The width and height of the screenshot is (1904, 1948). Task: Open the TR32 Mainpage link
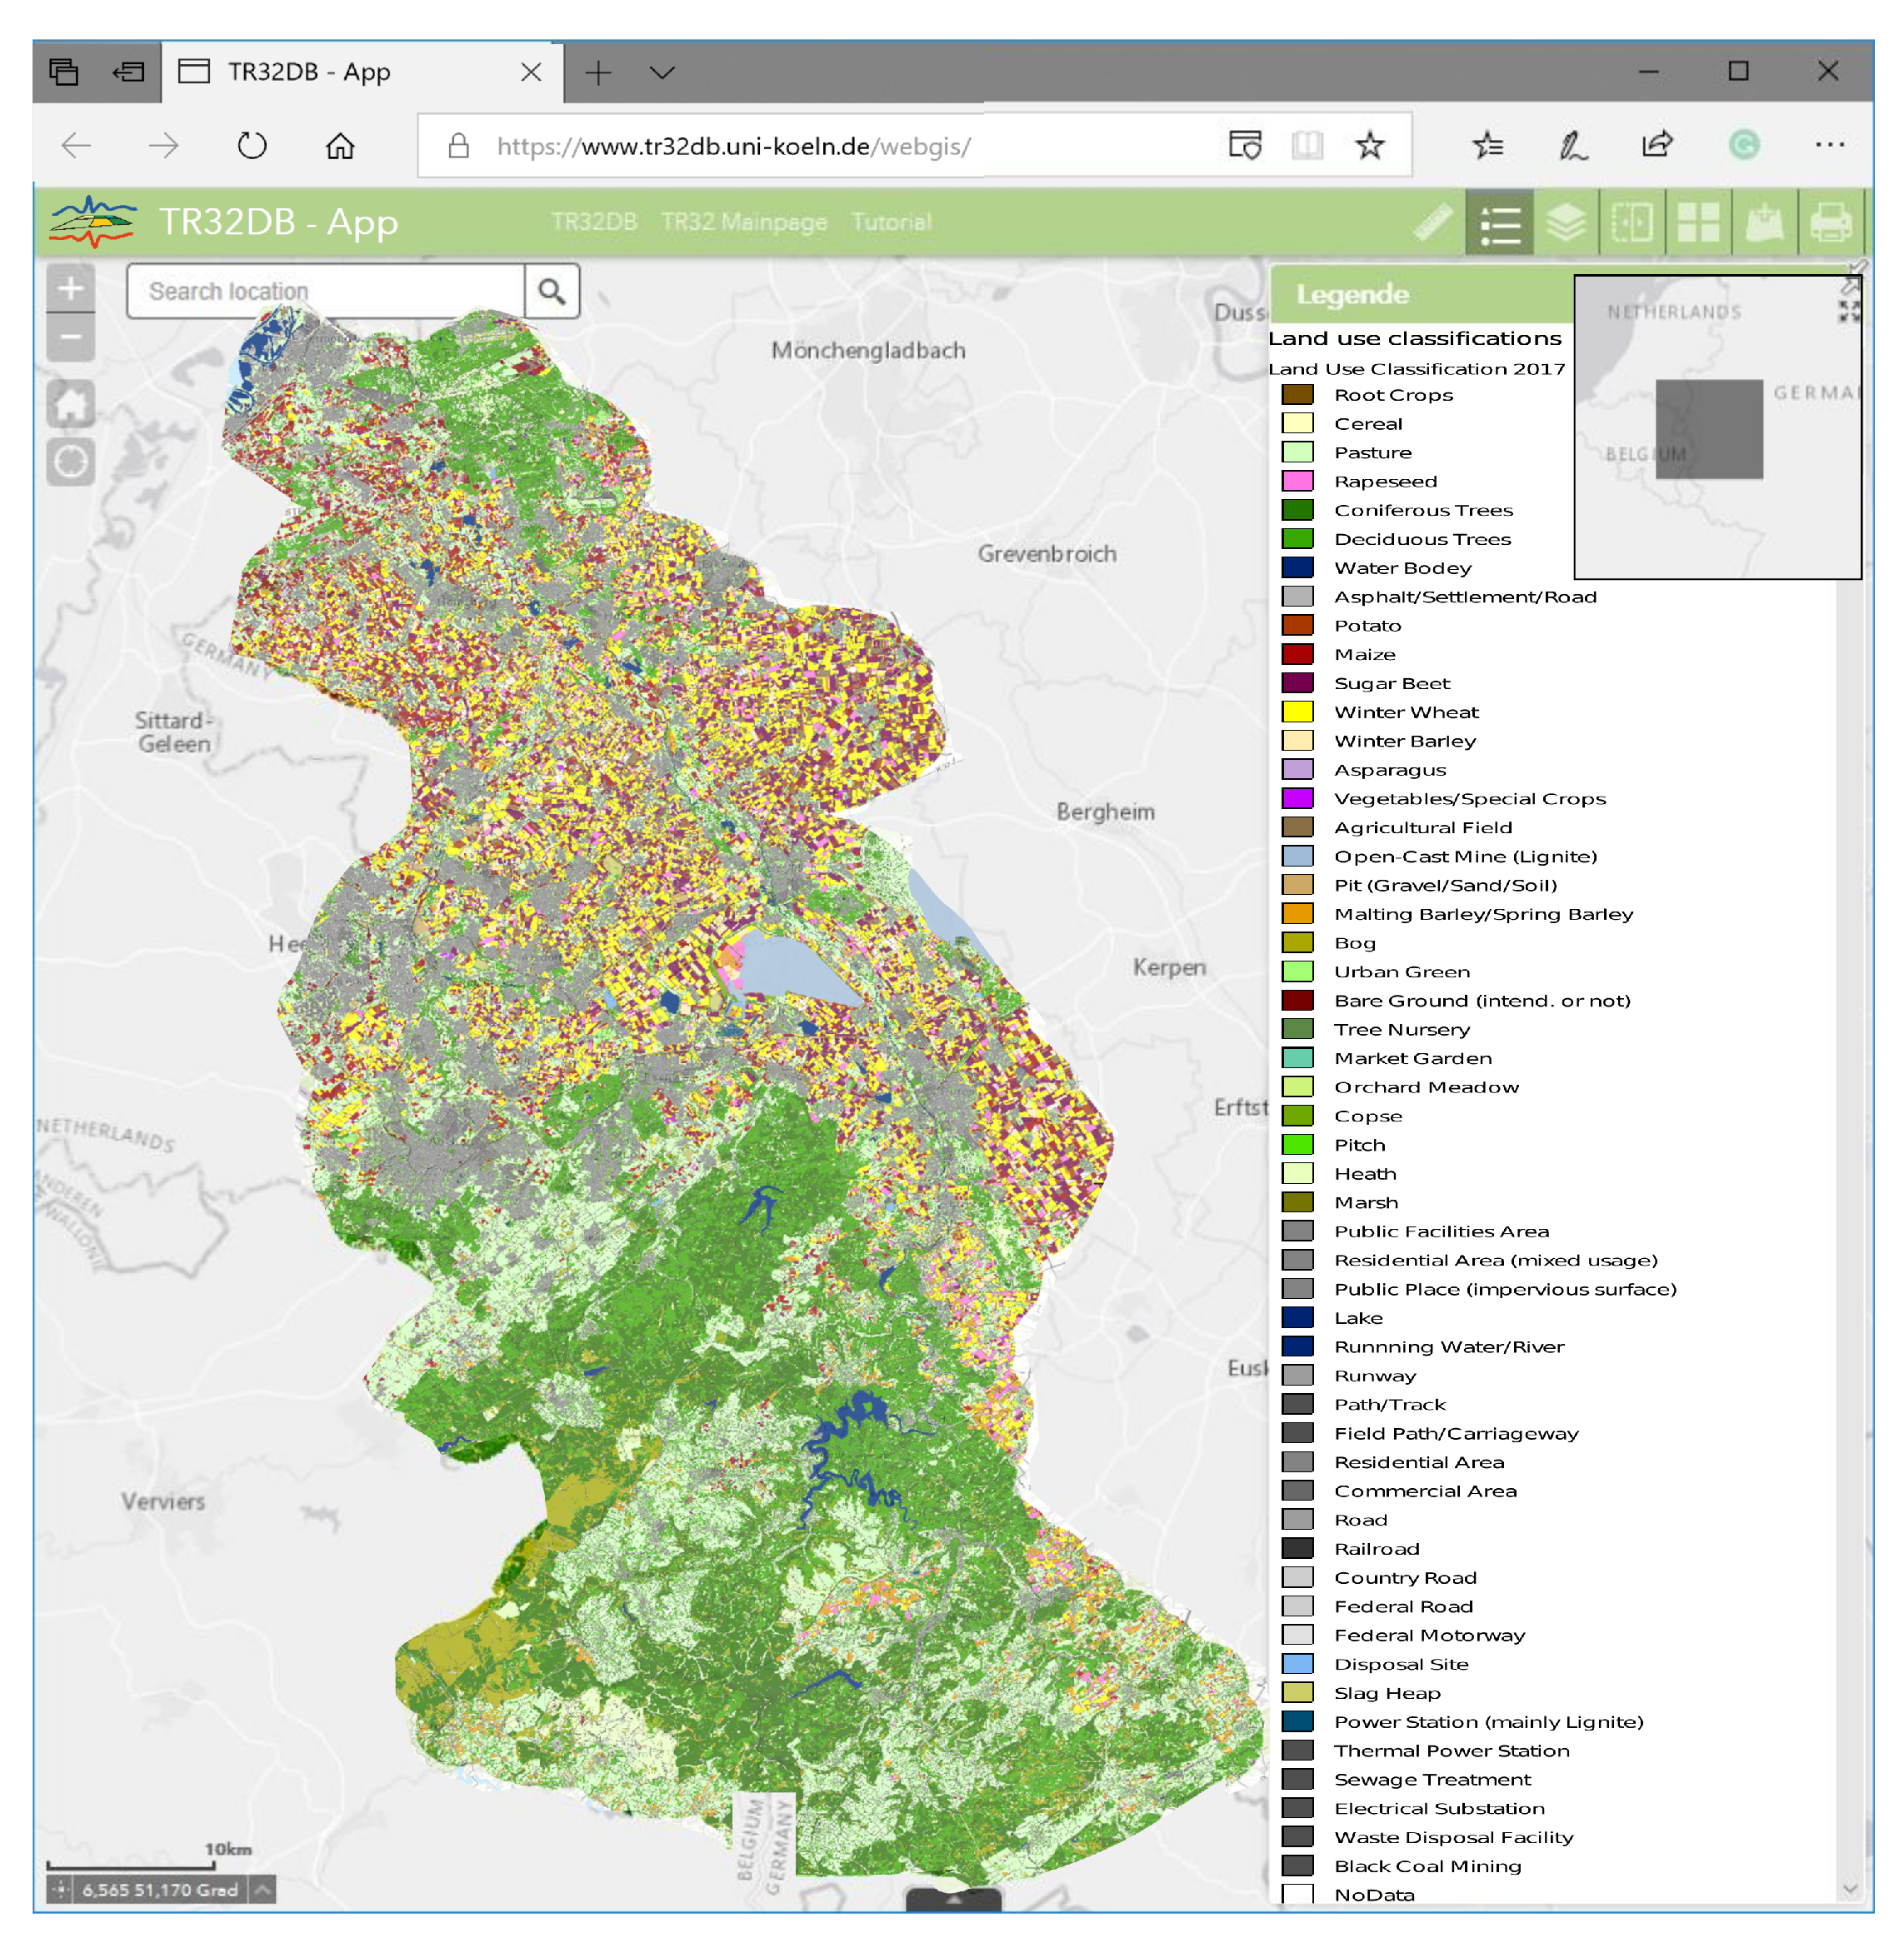[744, 222]
